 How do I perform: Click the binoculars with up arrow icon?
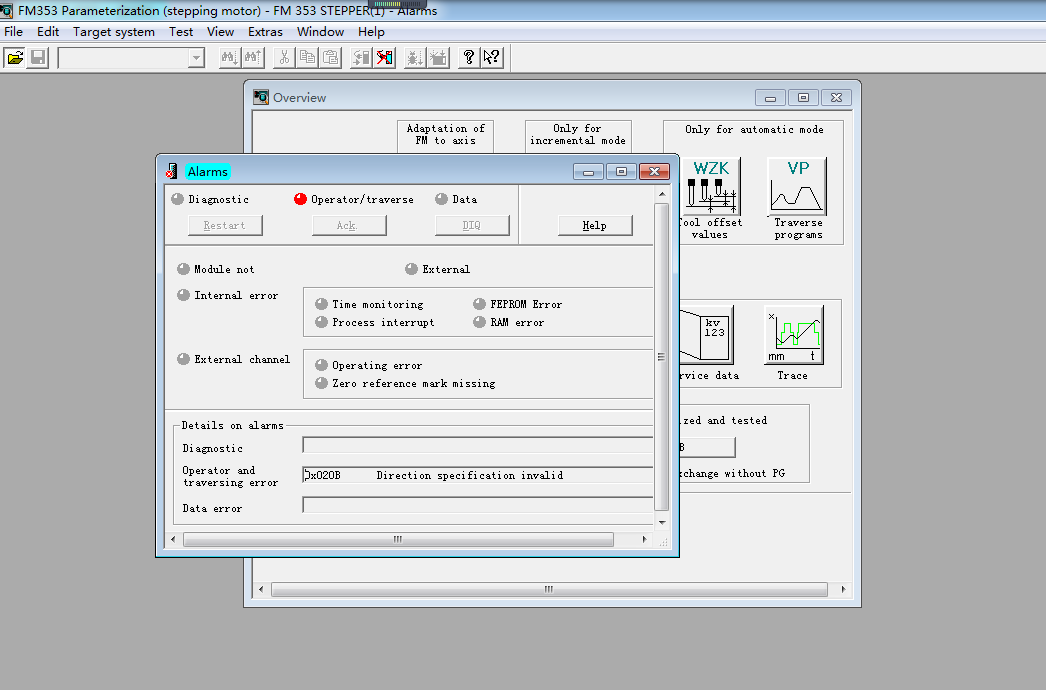[253, 57]
